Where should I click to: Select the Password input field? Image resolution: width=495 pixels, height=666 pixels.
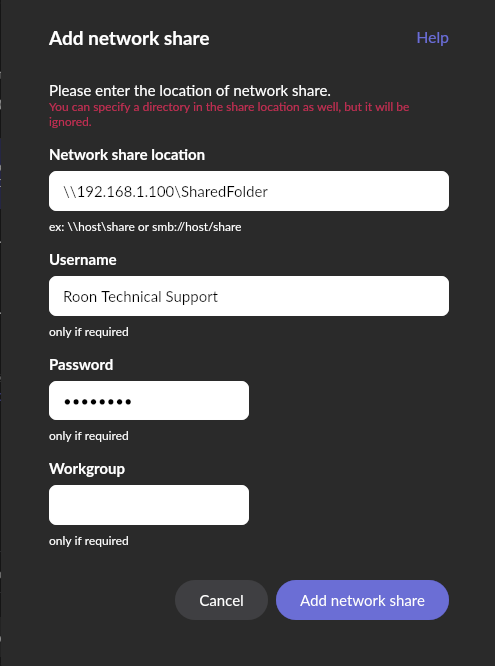coord(149,401)
